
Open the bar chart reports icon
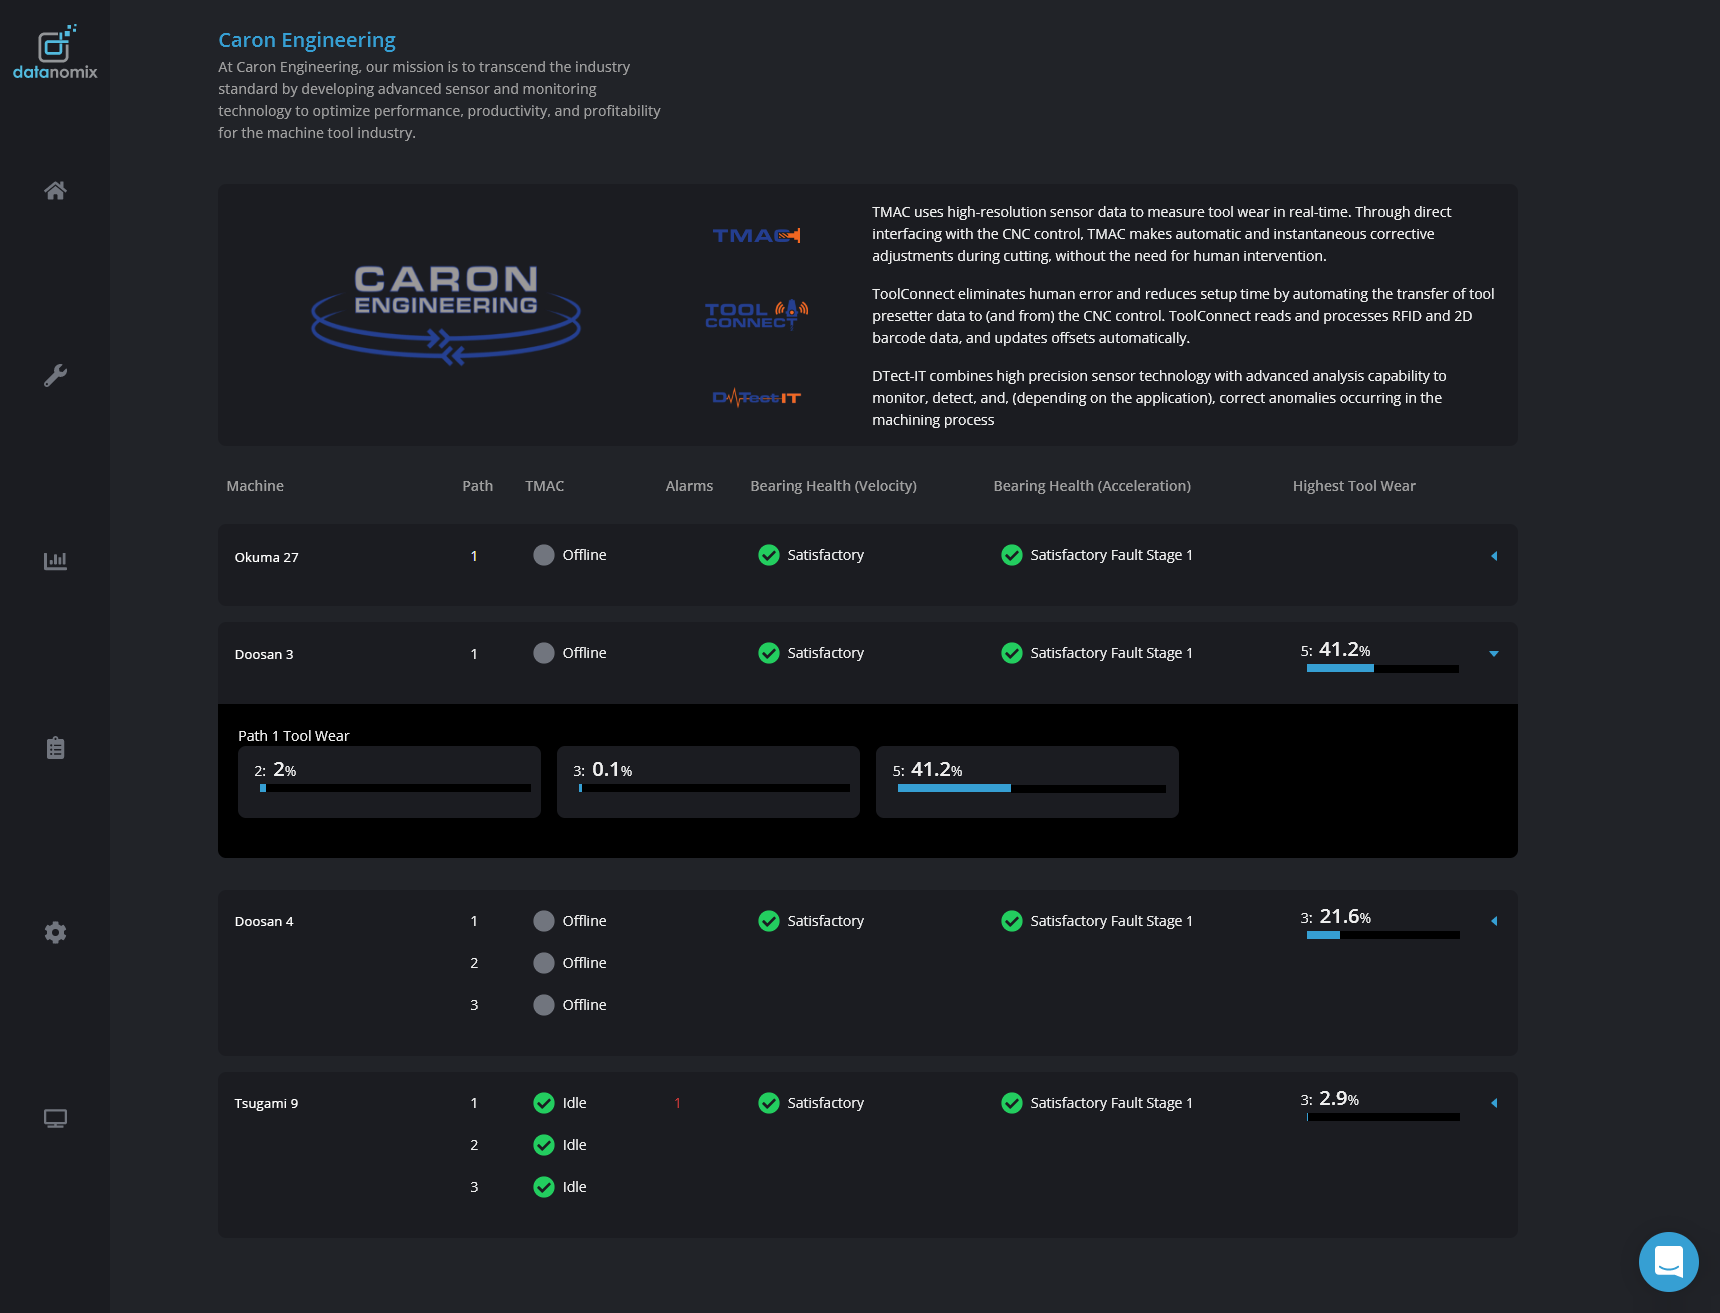55,561
